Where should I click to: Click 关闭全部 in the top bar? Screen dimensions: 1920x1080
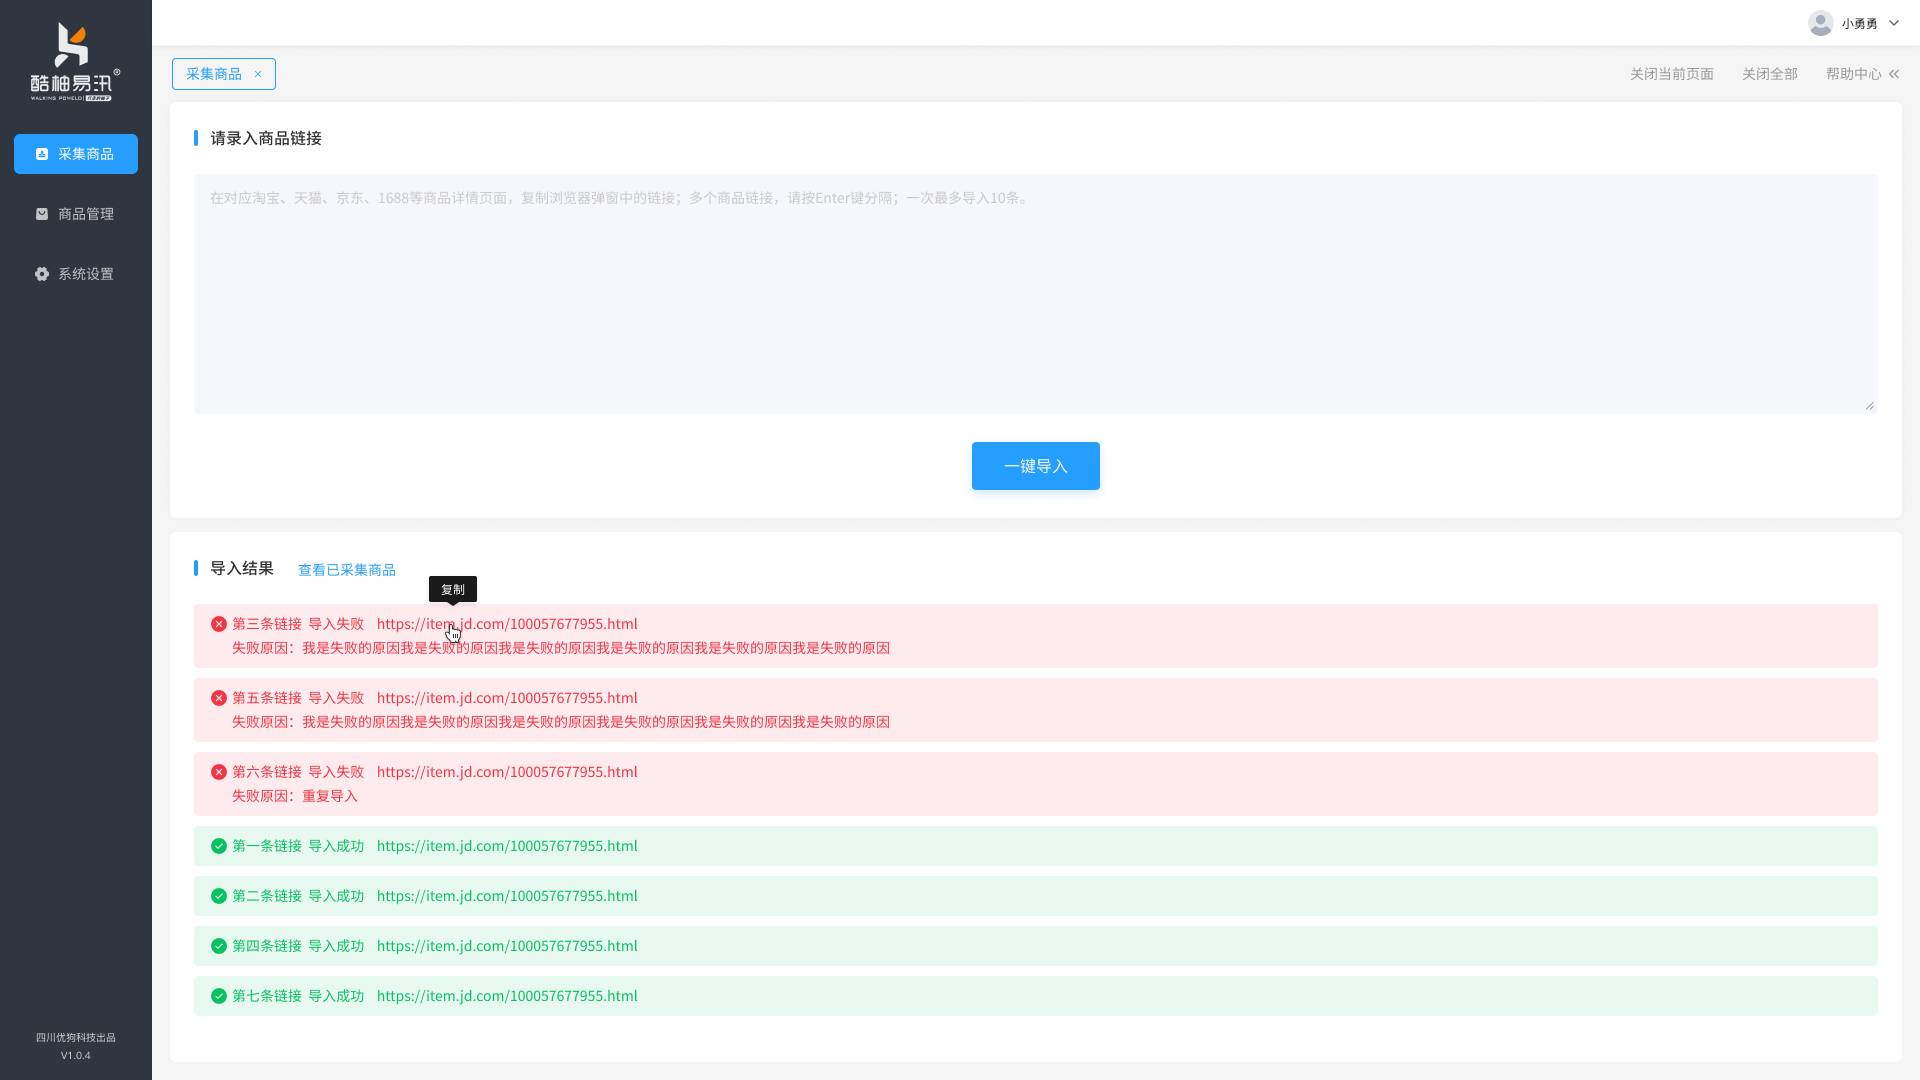[1769, 74]
